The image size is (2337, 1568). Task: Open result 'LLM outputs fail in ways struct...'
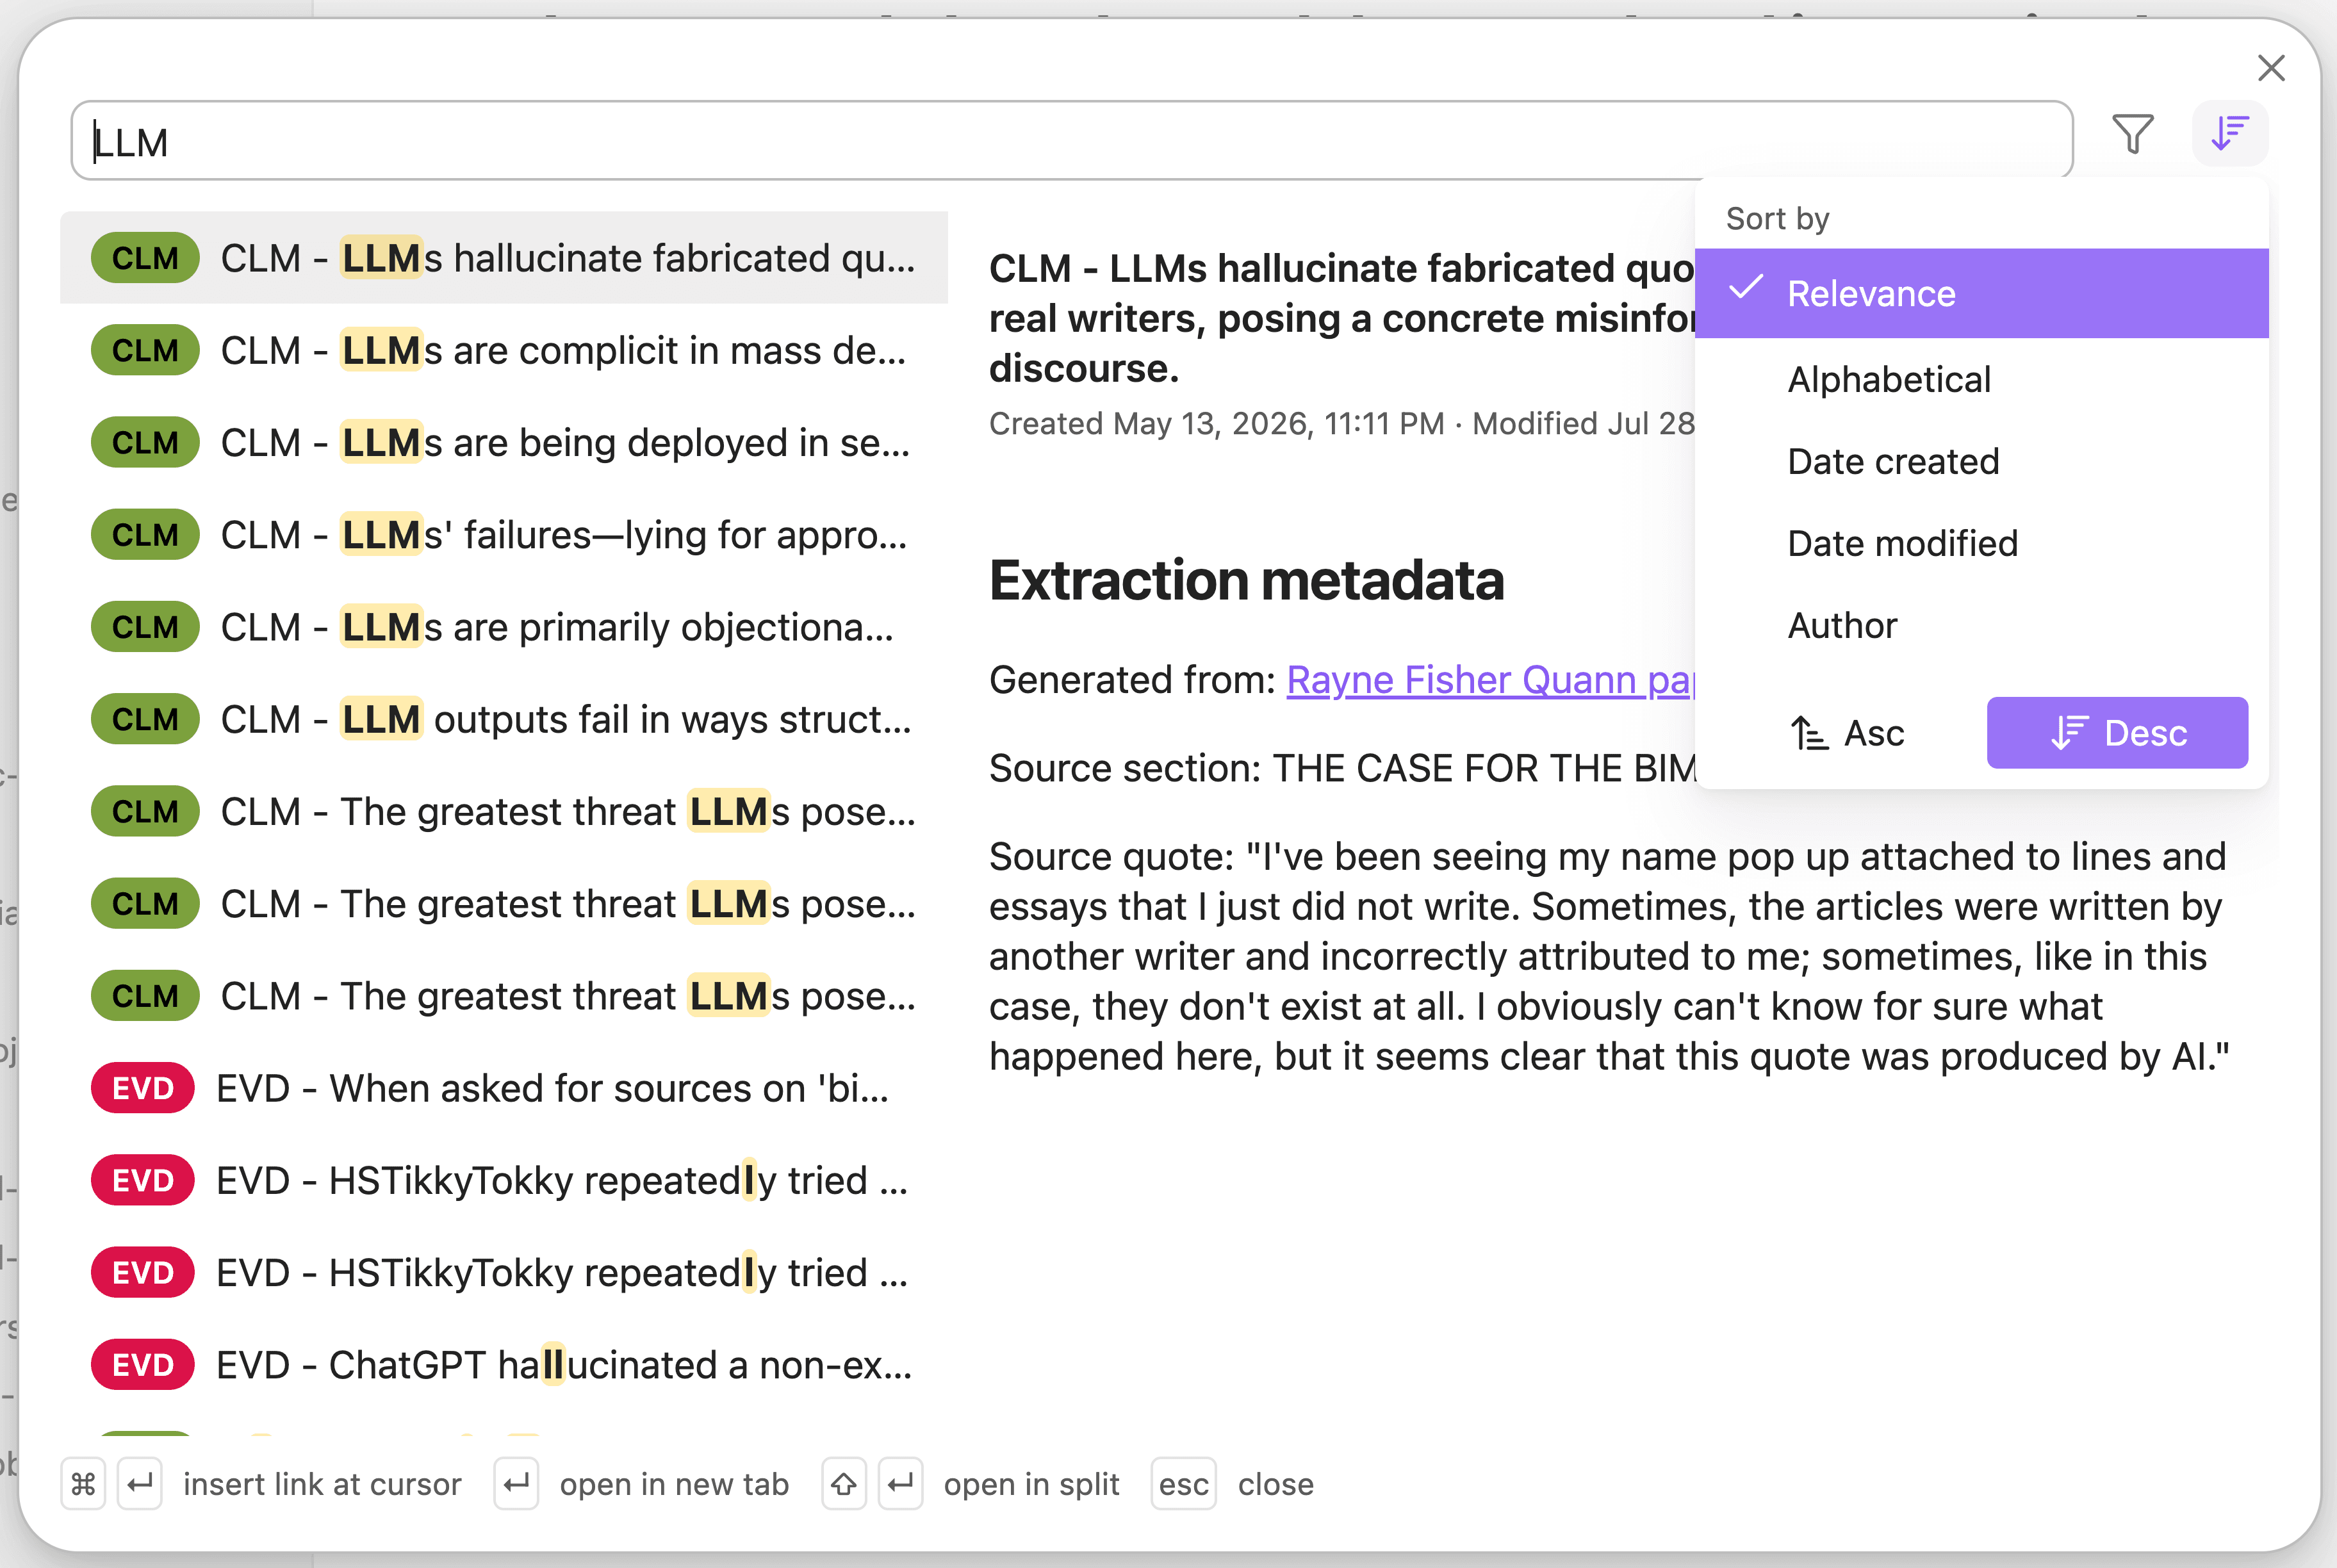pyautogui.click(x=504, y=719)
